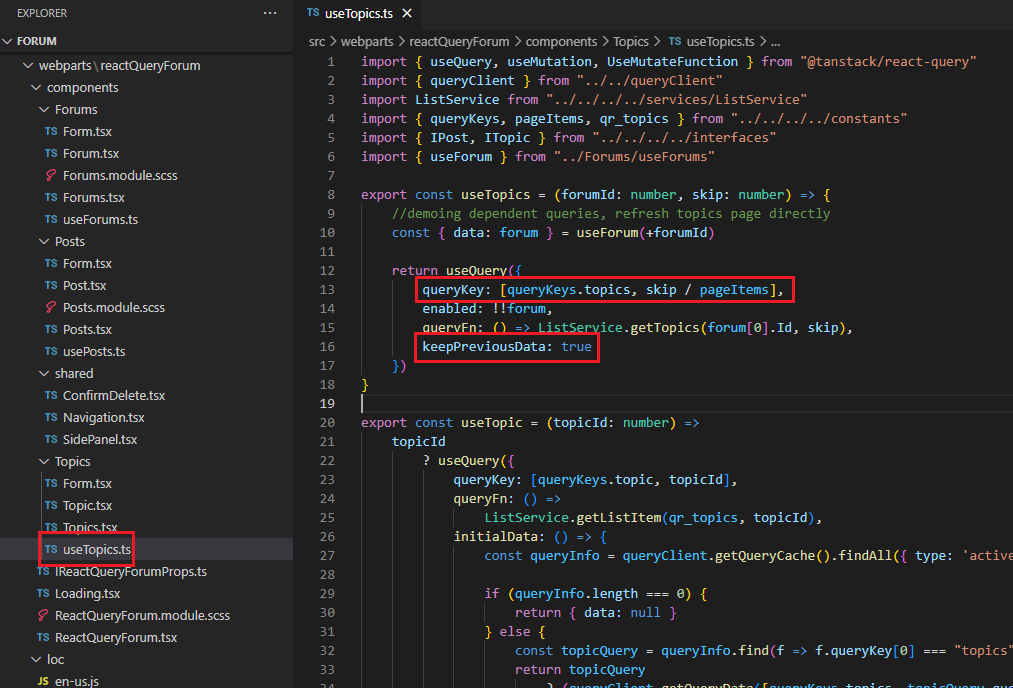
Task: Select the useTopics.ts editor tab
Action: (x=359, y=13)
